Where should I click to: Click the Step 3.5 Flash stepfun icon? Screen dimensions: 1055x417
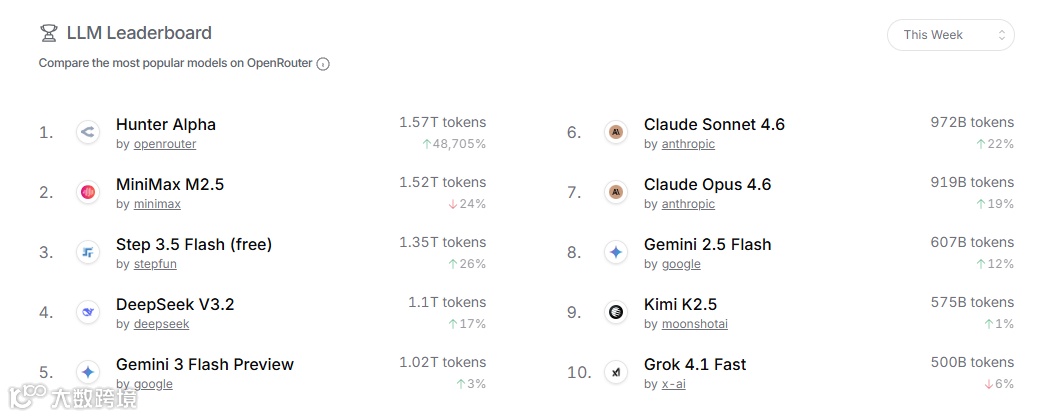click(87, 252)
